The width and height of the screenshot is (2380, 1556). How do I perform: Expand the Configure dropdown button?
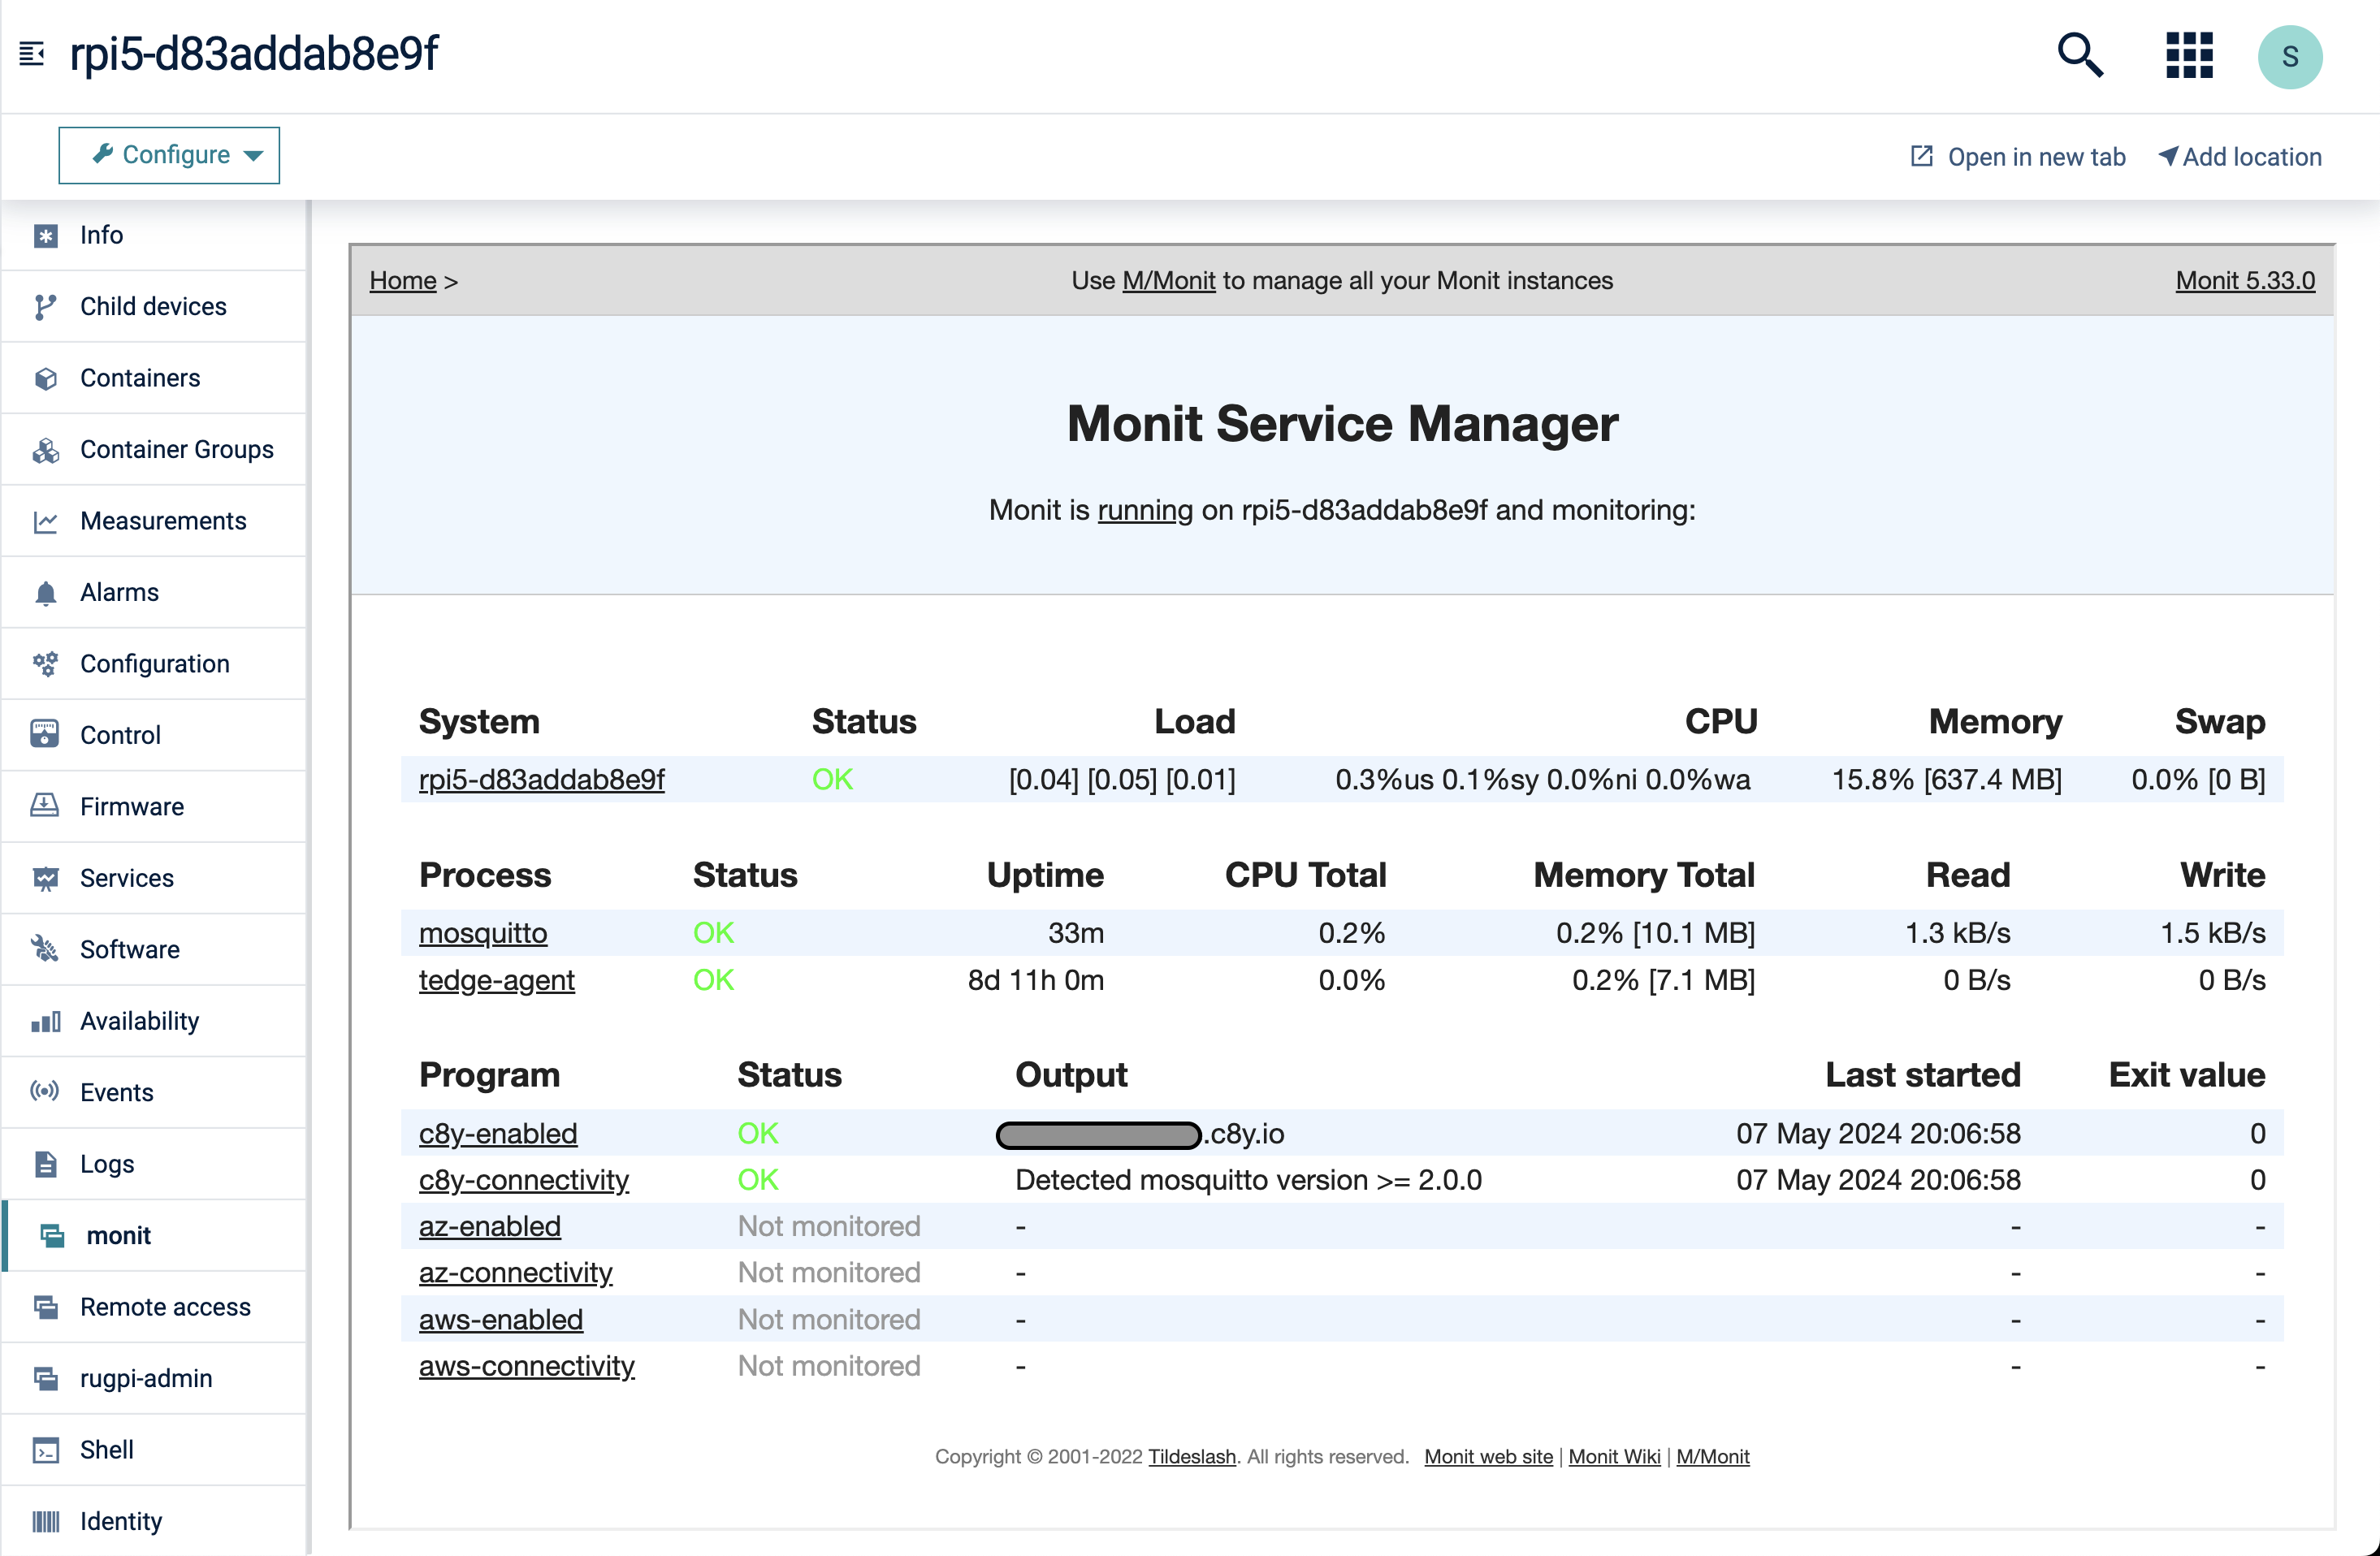click(x=169, y=155)
